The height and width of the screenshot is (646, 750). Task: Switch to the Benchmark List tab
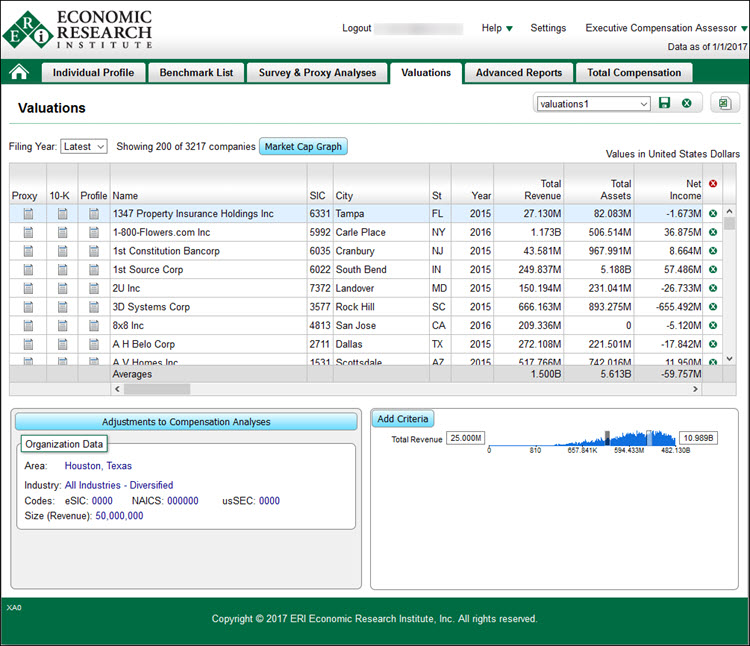(x=196, y=73)
